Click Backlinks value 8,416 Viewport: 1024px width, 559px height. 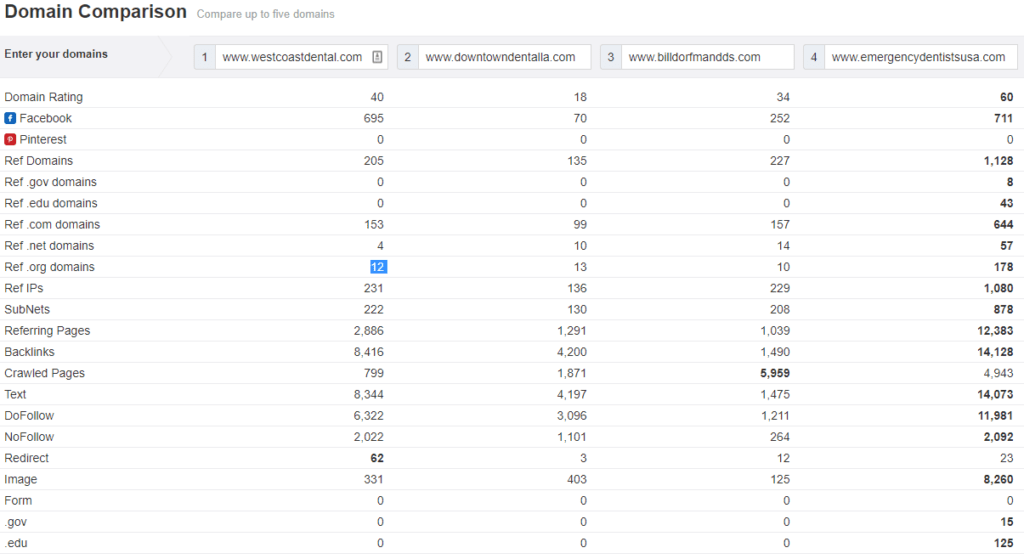coord(369,352)
